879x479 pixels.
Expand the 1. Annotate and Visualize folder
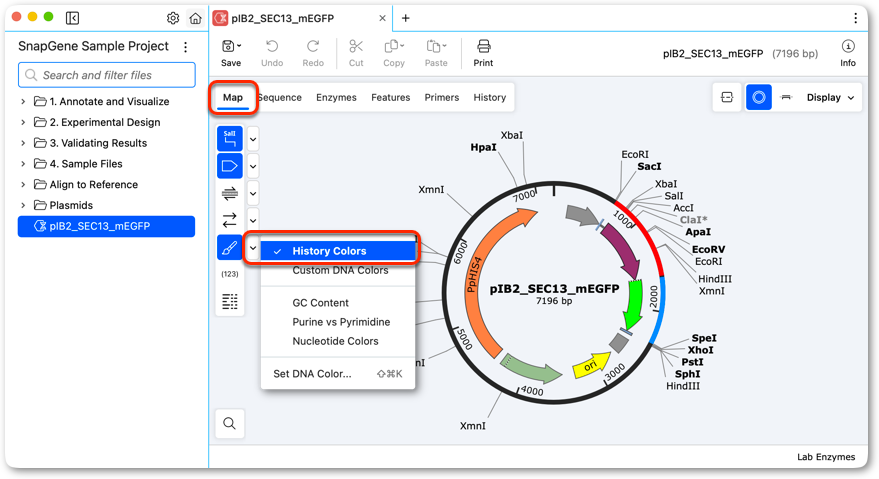23,102
